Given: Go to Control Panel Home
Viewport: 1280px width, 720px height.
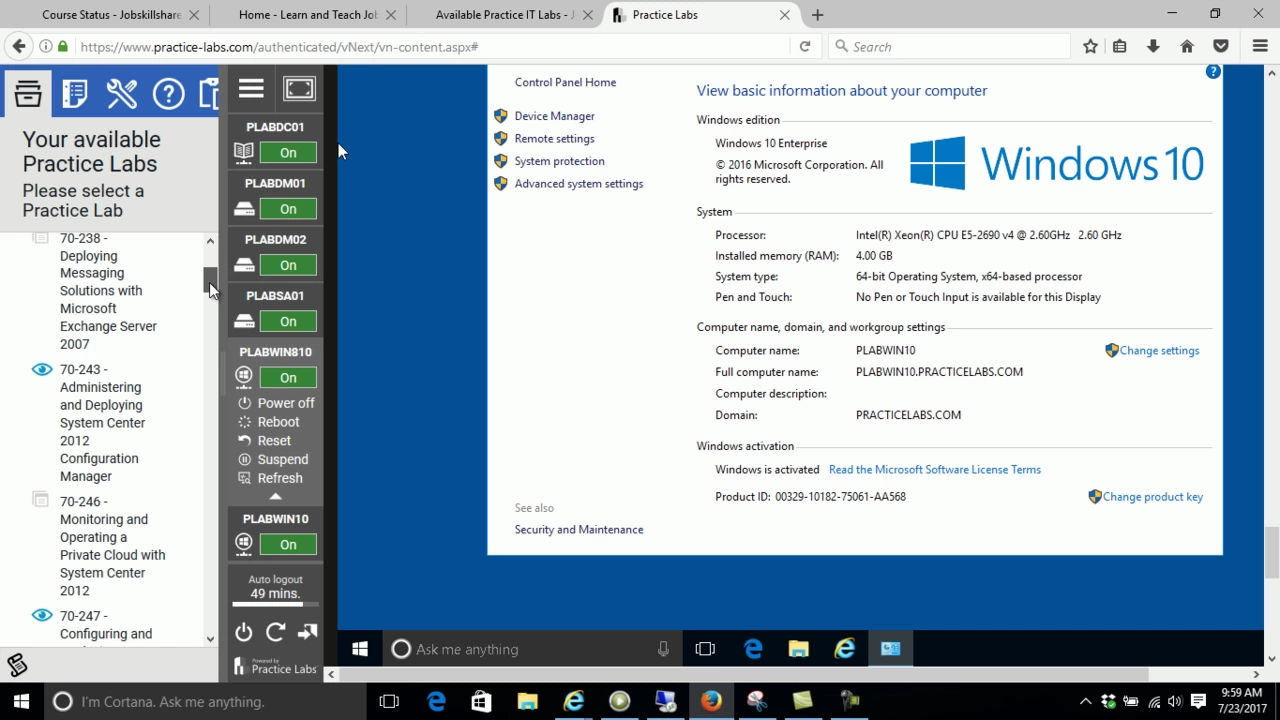Looking at the screenshot, I should [565, 82].
